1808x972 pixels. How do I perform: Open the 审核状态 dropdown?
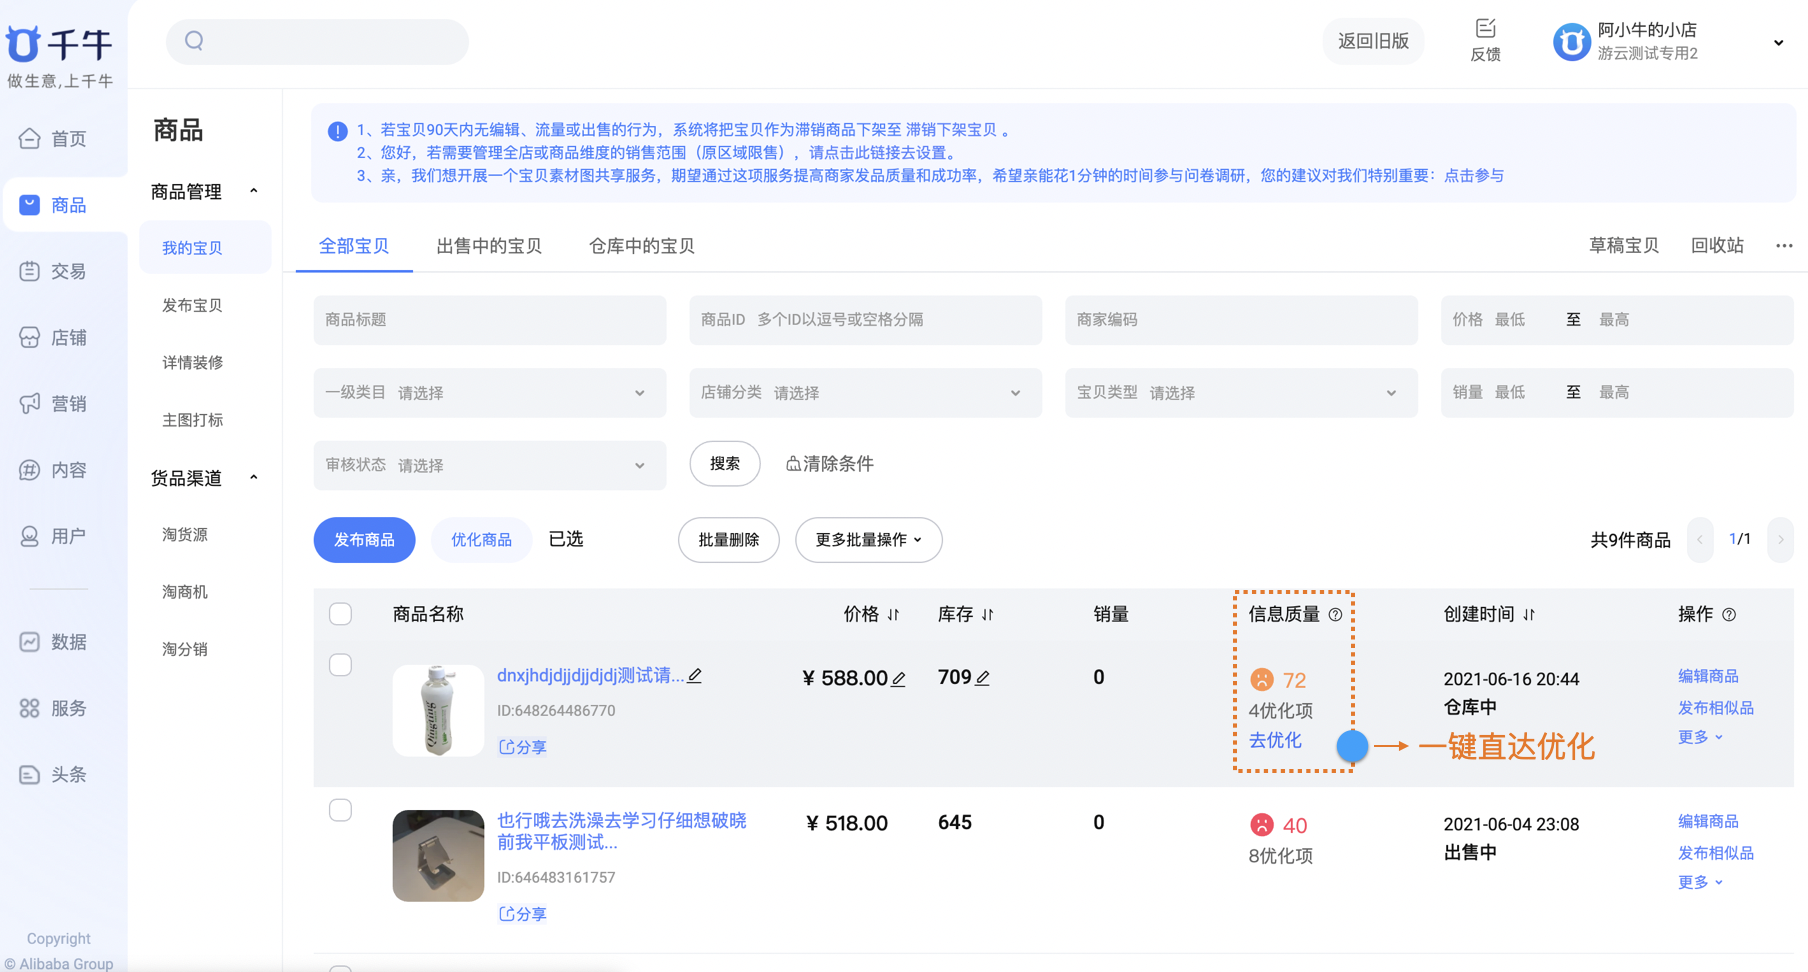[x=489, y=465]
